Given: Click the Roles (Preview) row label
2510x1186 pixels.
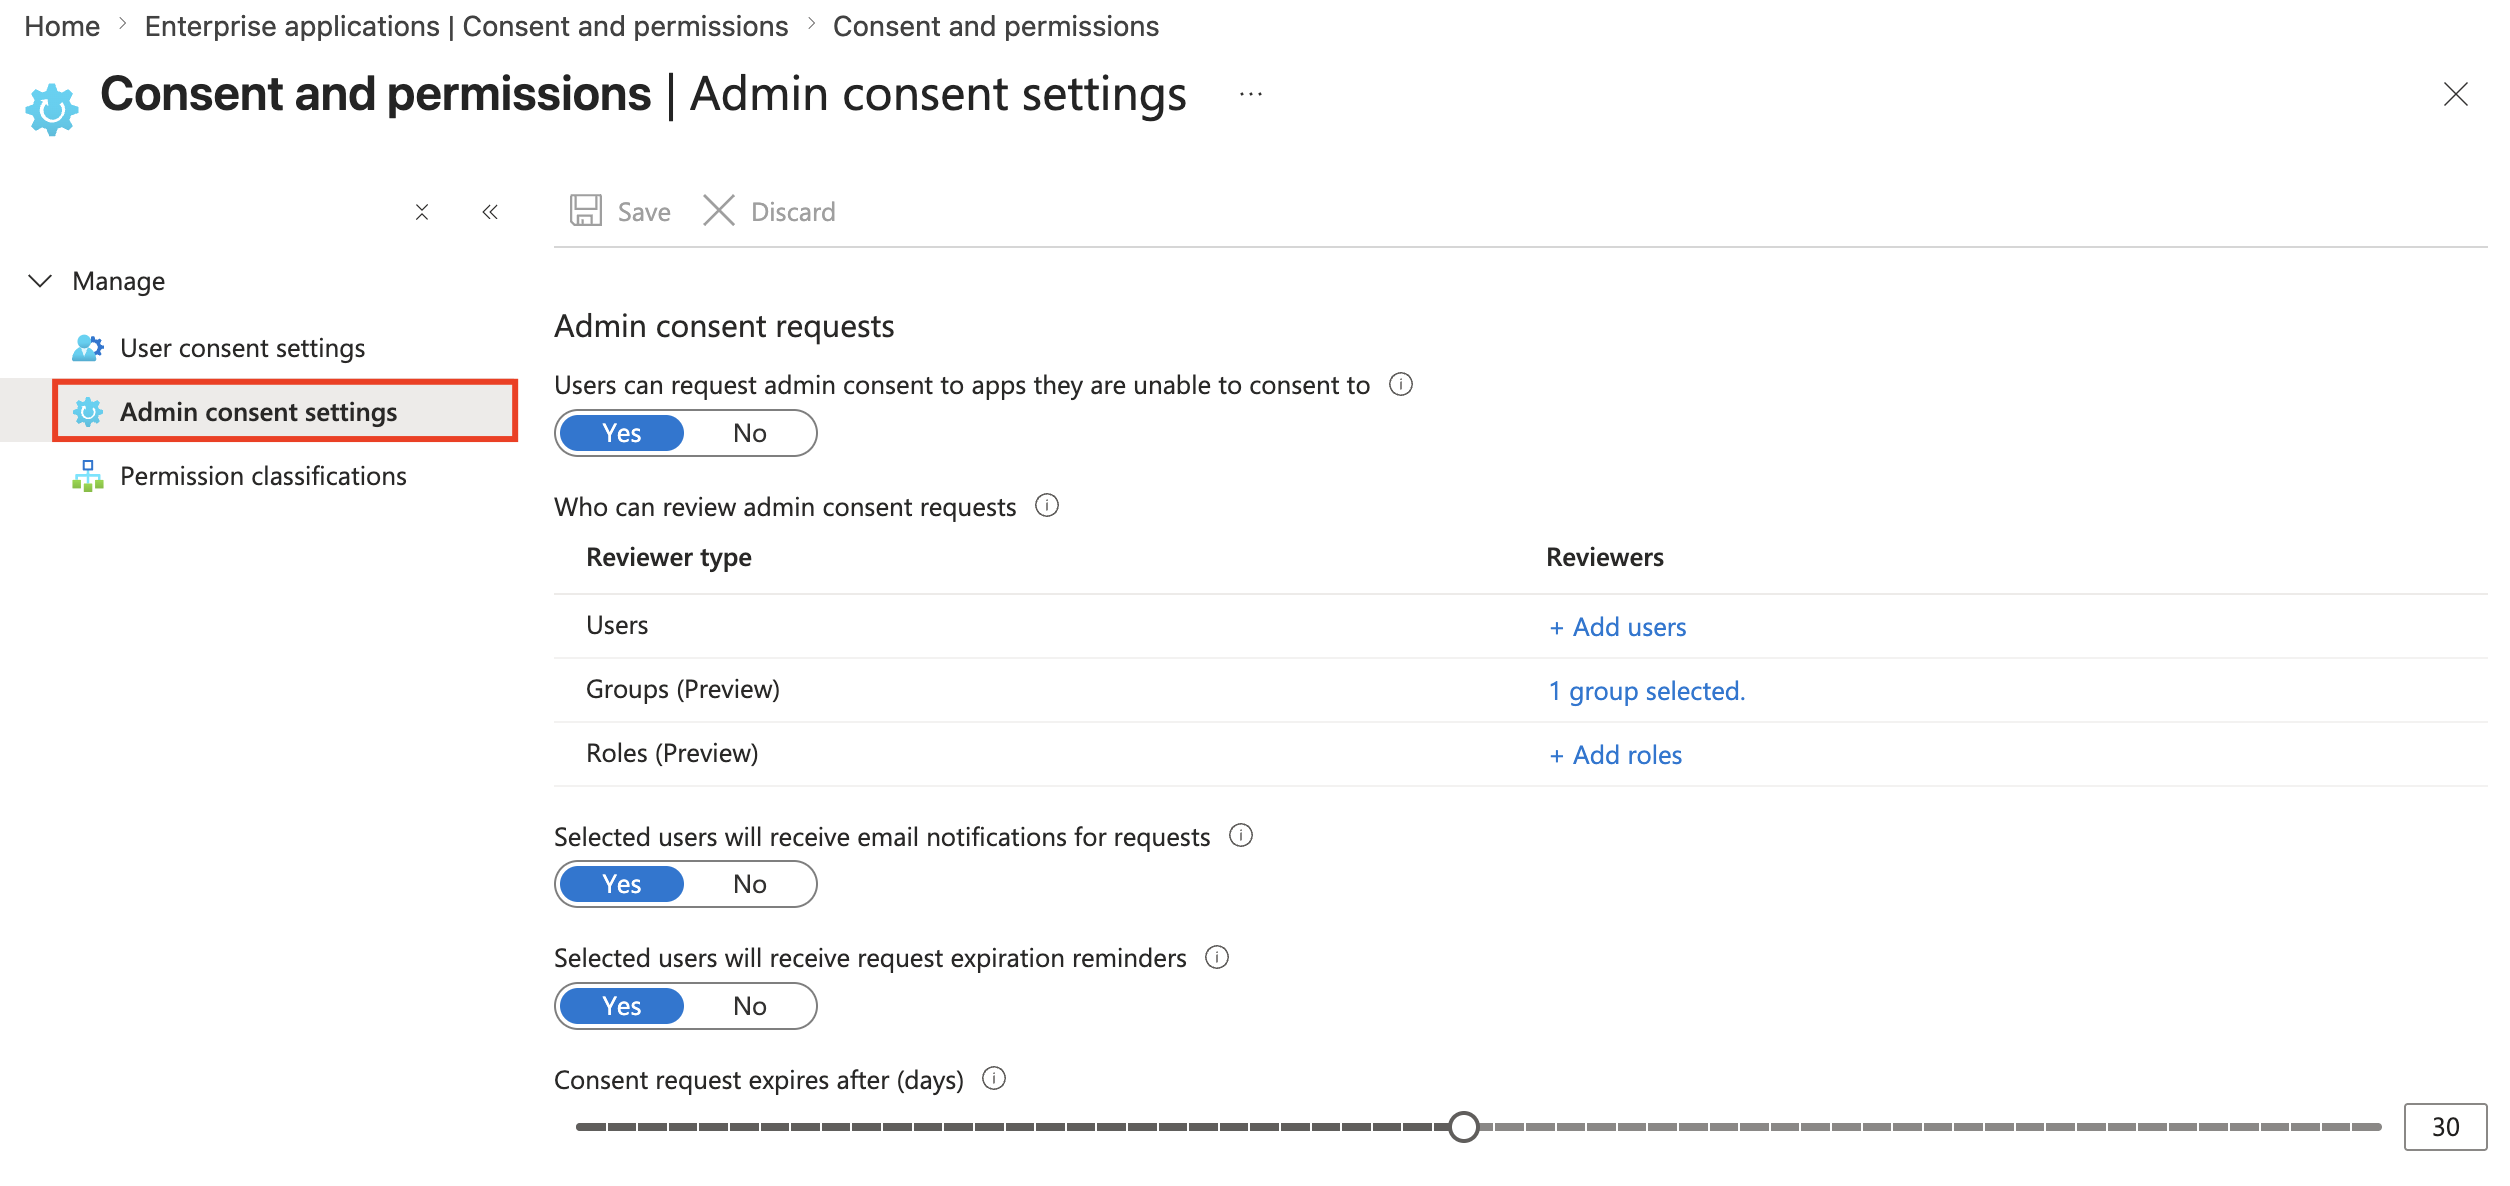Looking at the screenshot, I should 672,753.
